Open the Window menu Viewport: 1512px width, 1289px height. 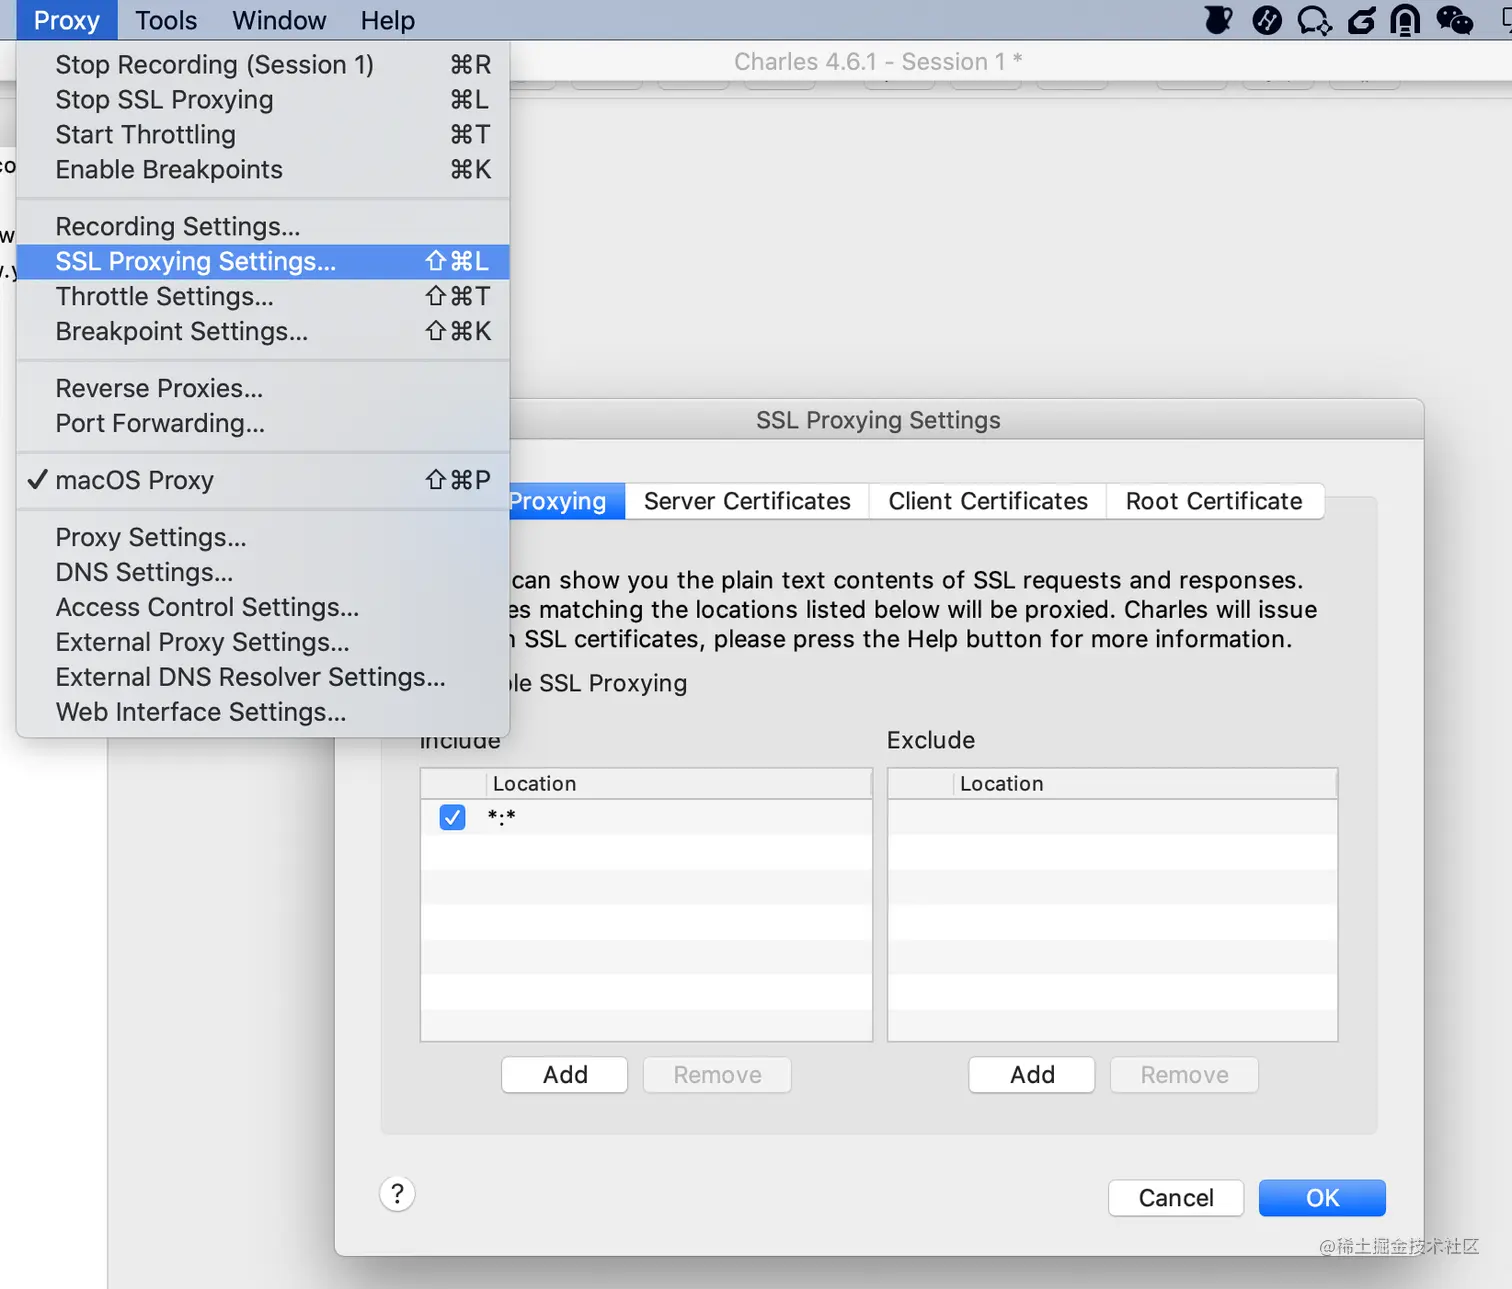279,20
